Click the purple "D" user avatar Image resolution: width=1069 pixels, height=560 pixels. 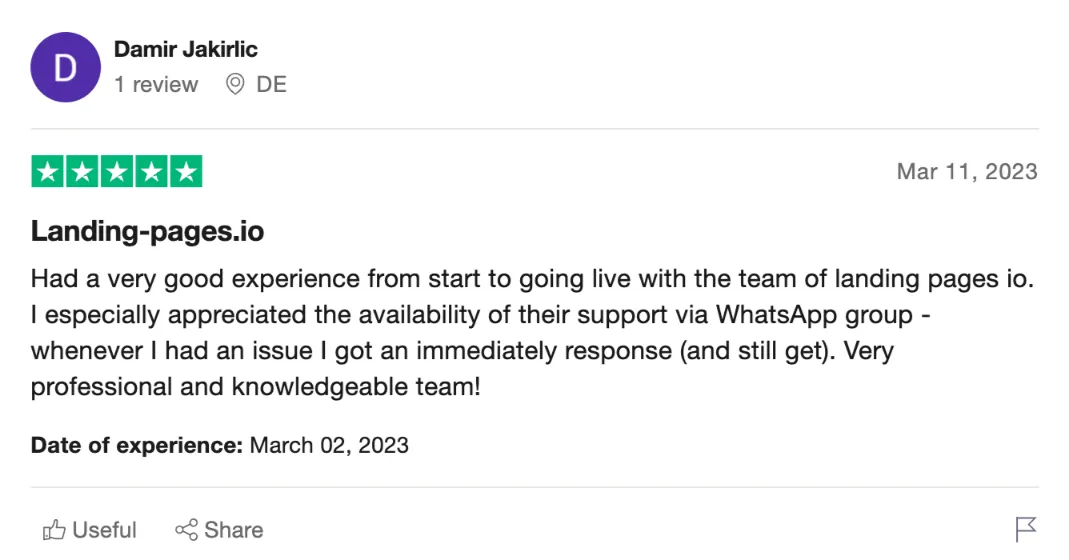pos(66,67)
